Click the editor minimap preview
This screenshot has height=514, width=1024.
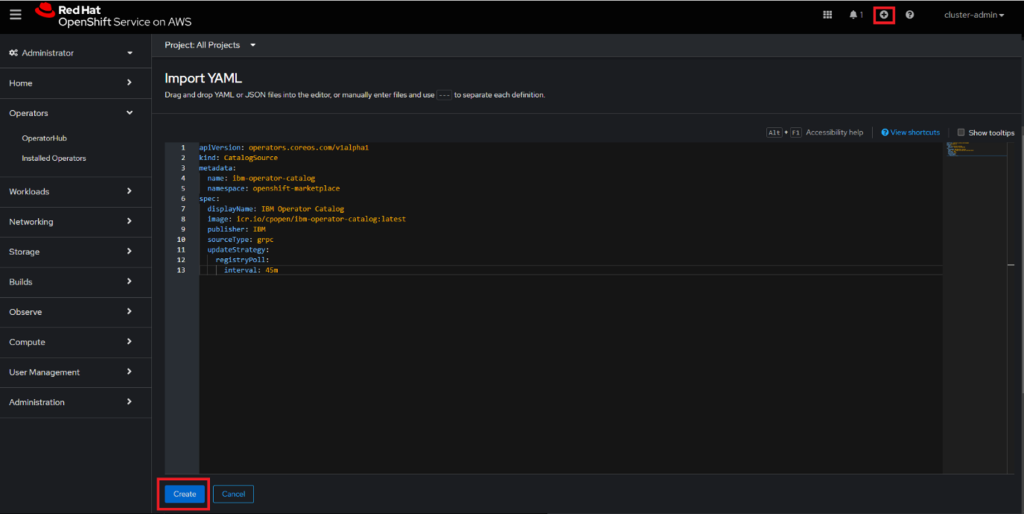pos(976,149)
